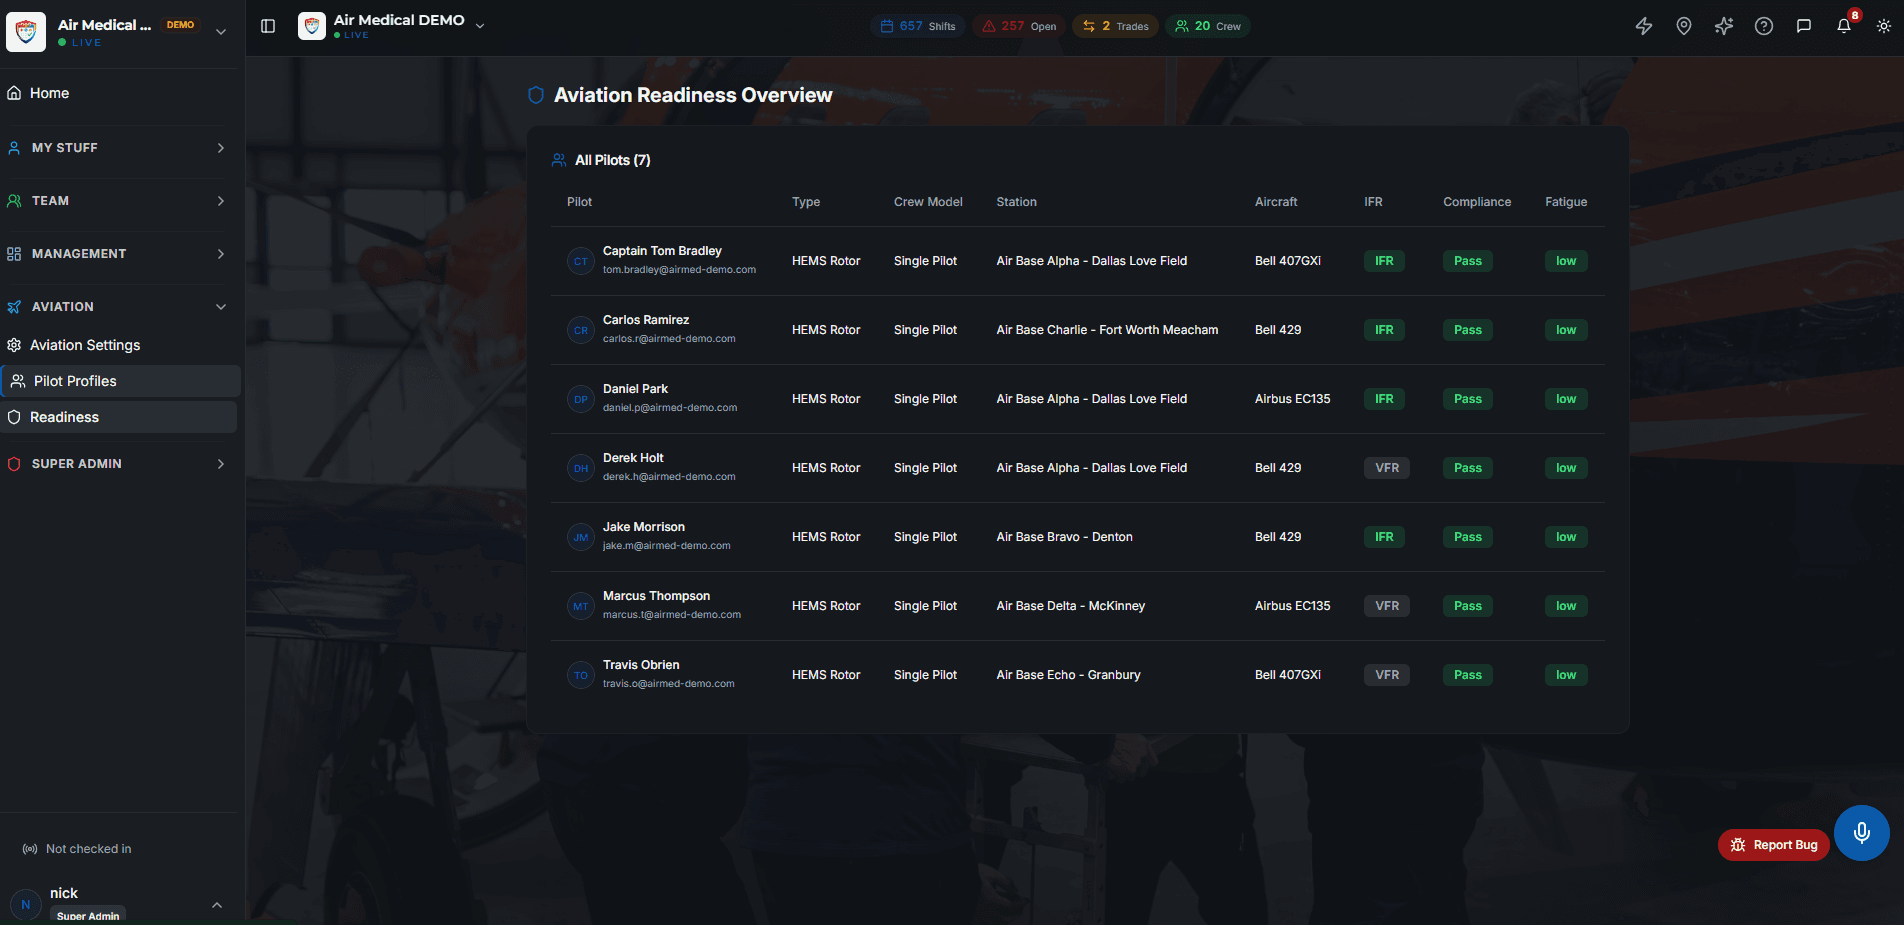Toggle the light/dark theme sun icon
The width and height of the screenshot is (1904, 925).
pyautogui.click(x=1884, y=26)
